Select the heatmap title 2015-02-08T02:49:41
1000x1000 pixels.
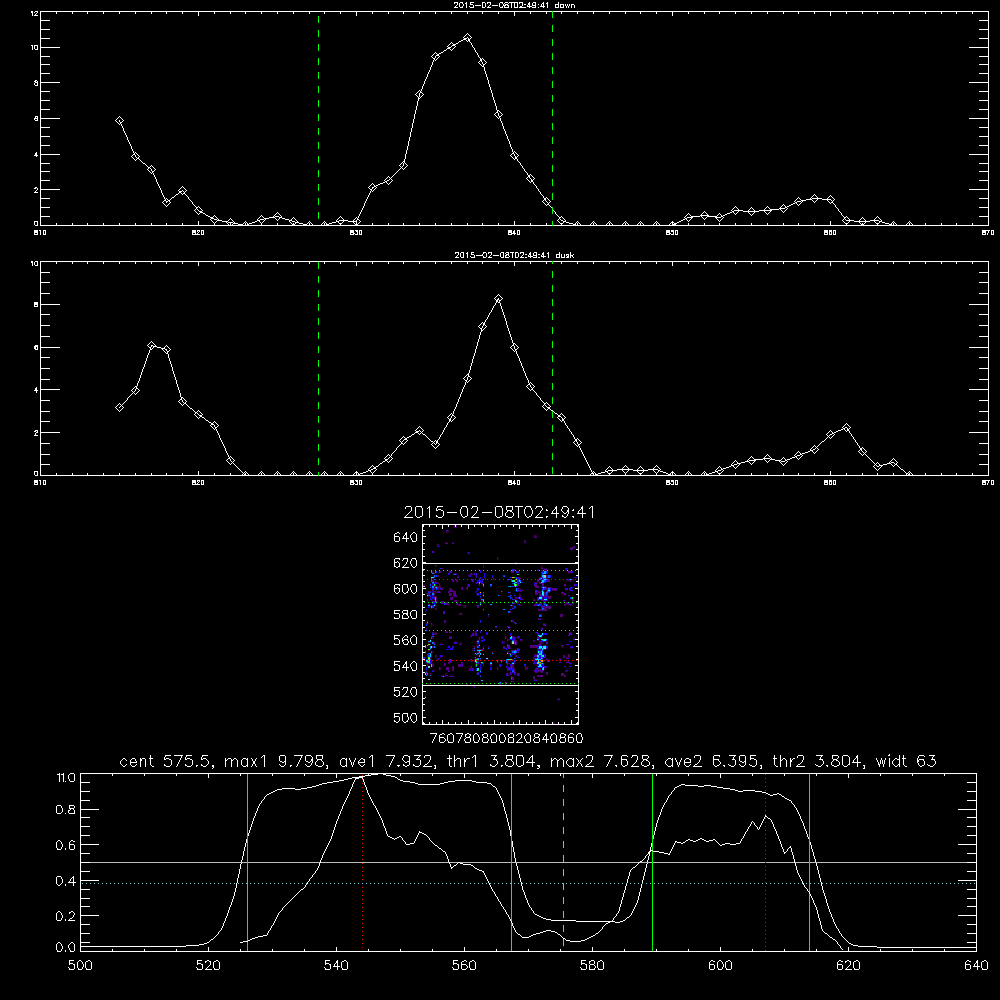[499, 512]
